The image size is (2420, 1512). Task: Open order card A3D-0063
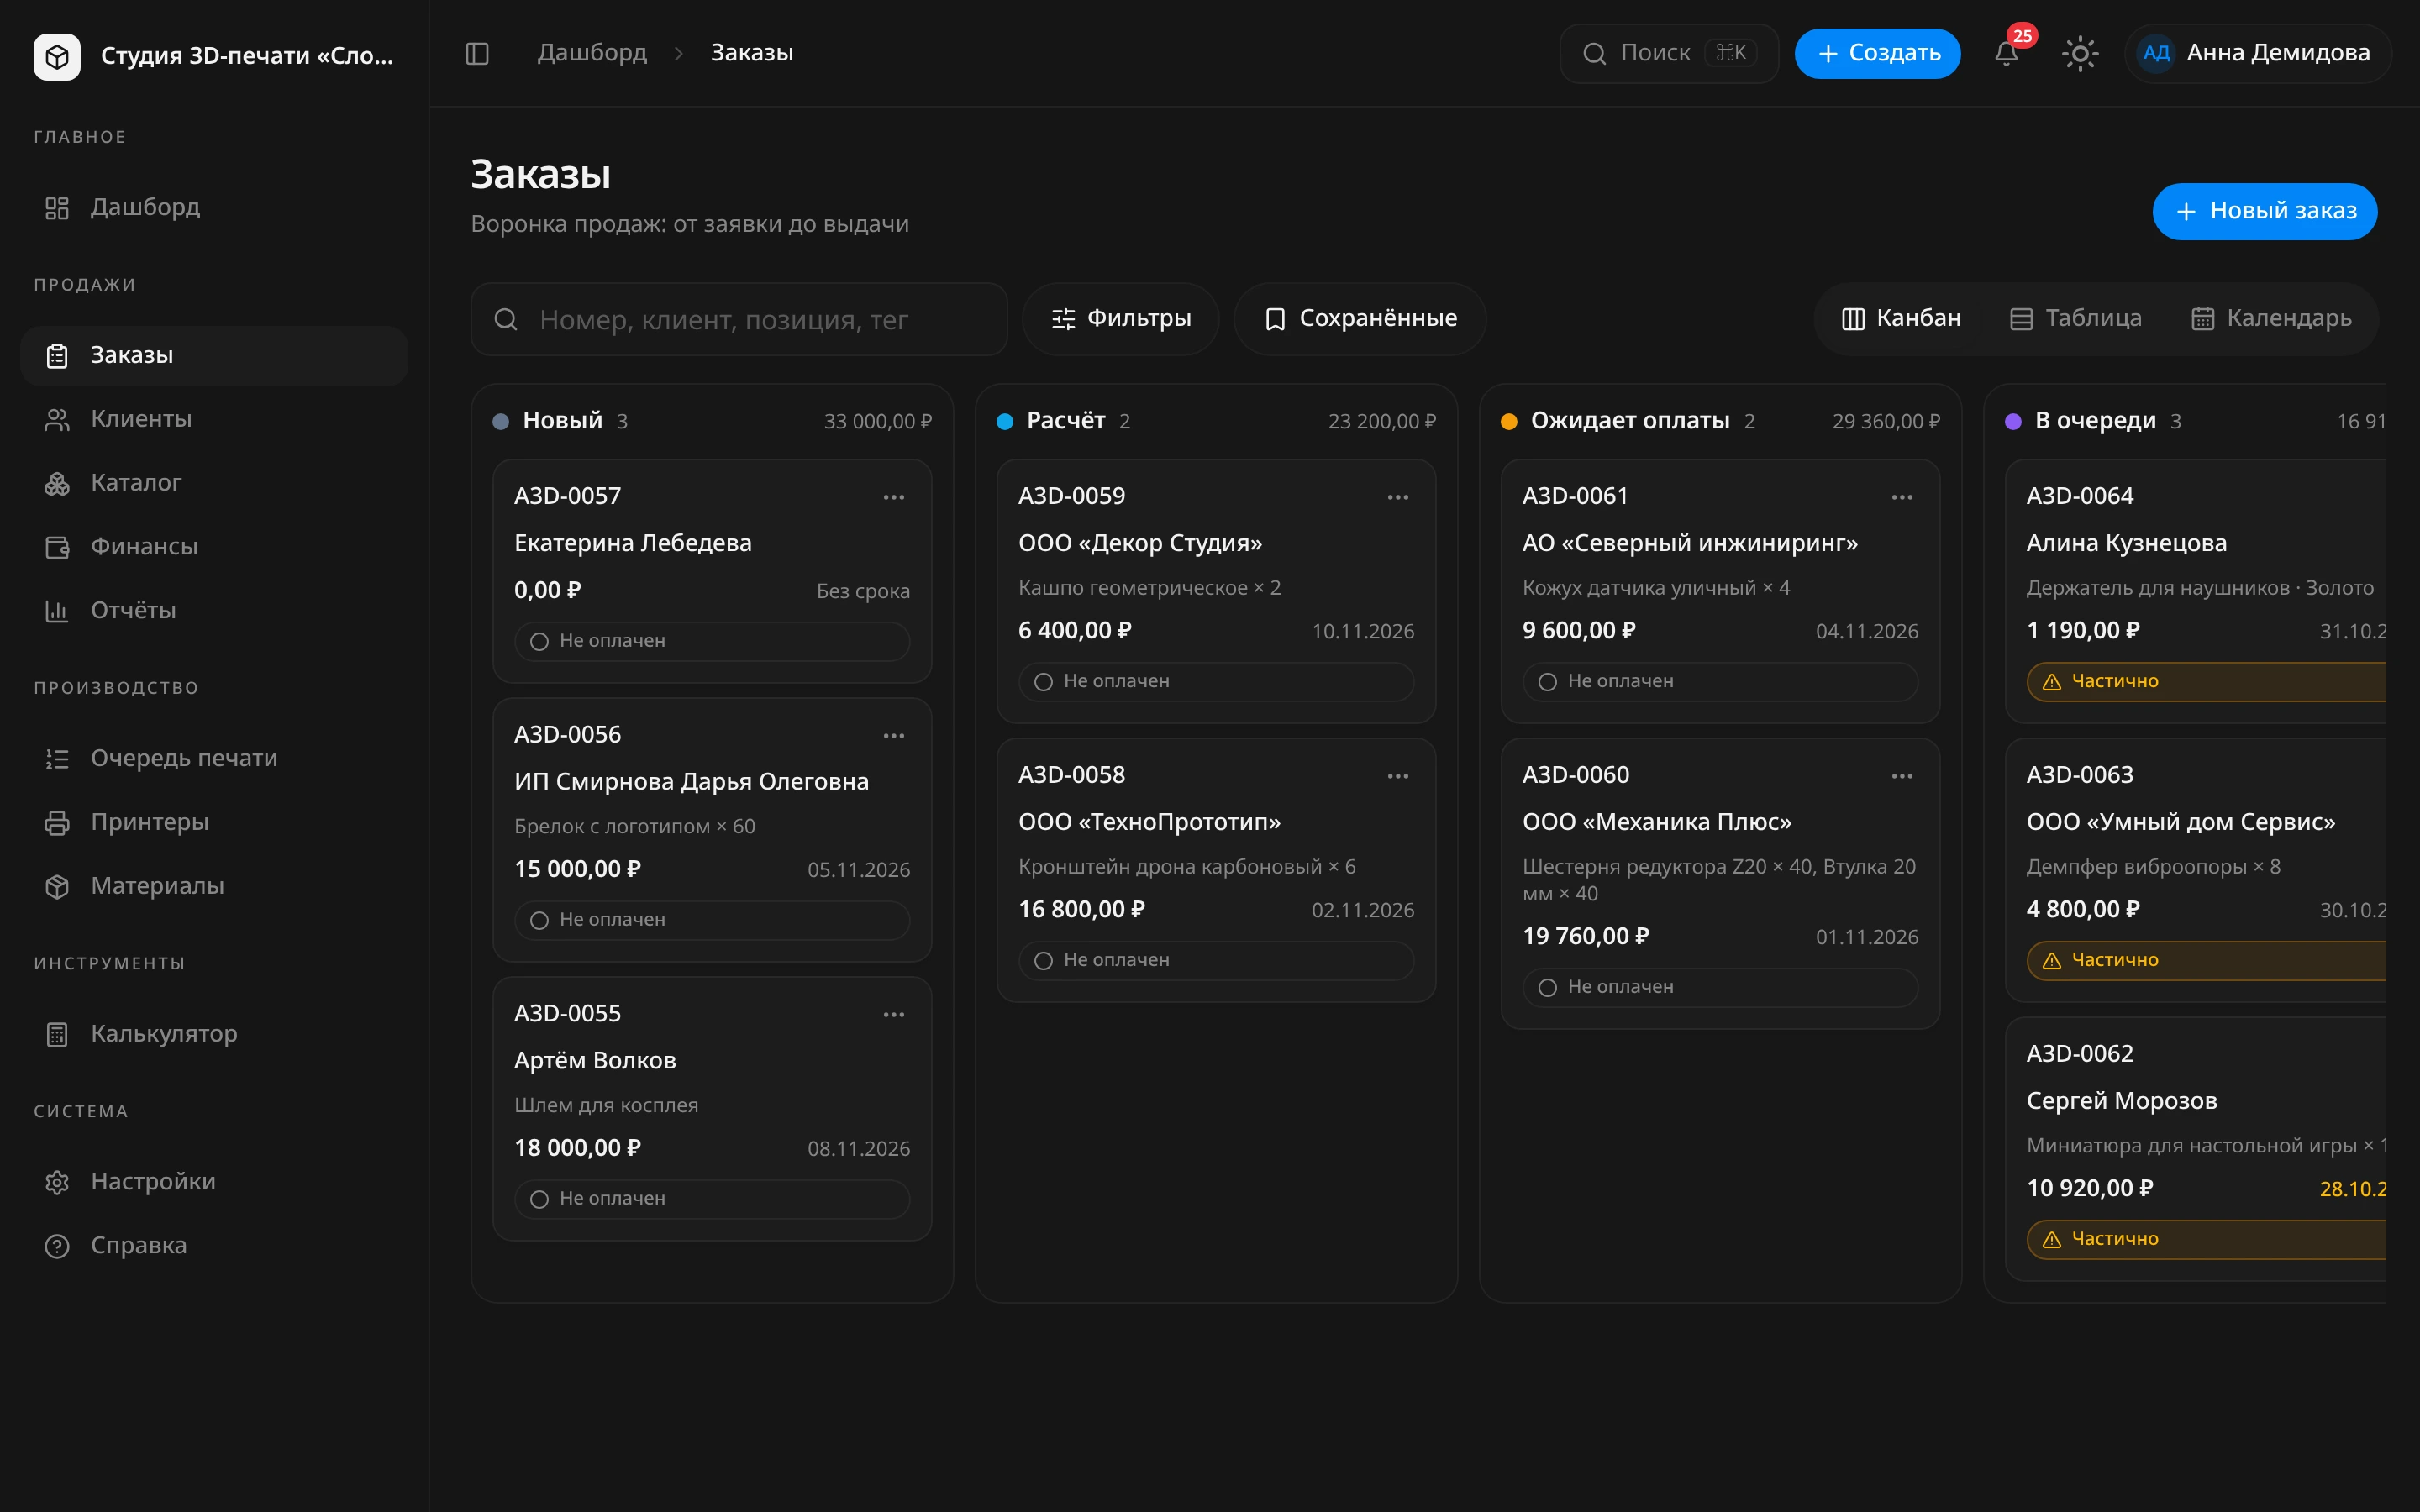pyautogui.click(x=2196, y=870)
